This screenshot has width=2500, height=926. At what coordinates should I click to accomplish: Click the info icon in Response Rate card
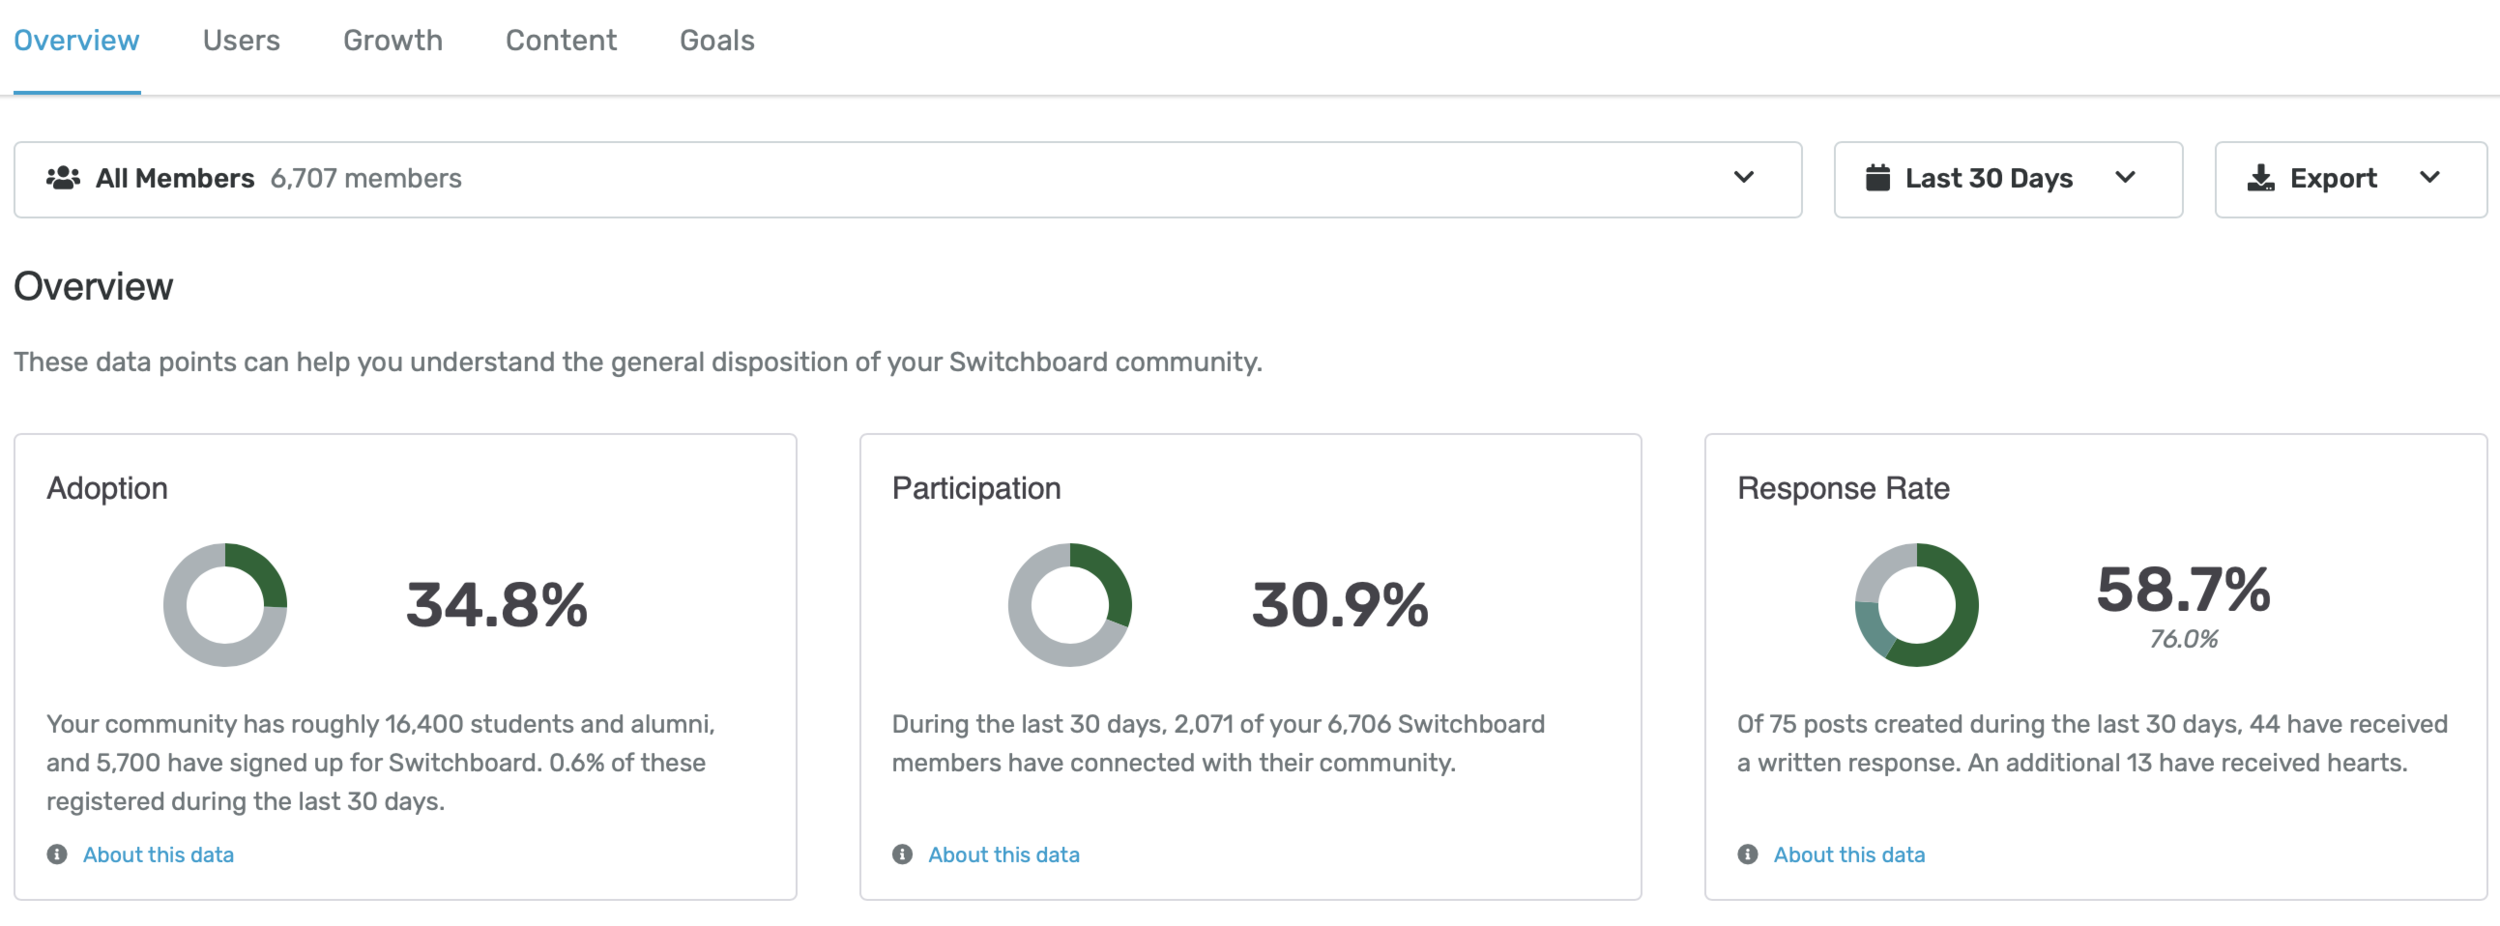(1747, 854)
